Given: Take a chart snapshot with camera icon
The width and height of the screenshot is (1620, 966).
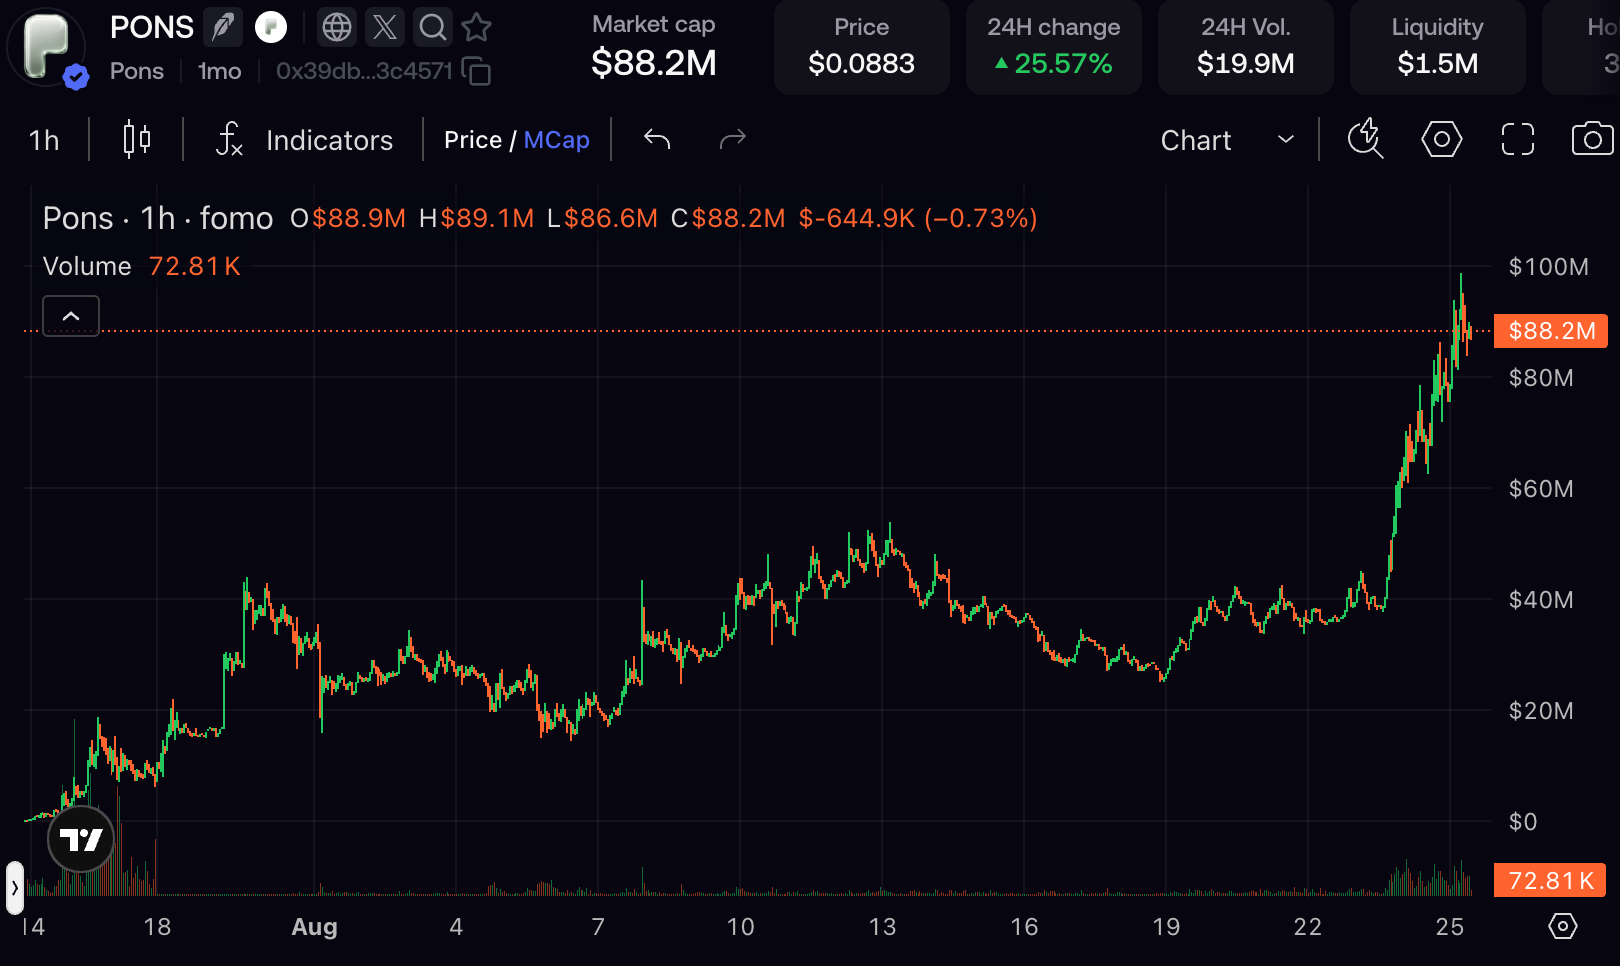Looking at the screenshot, I should click(x=1592, y=139).
